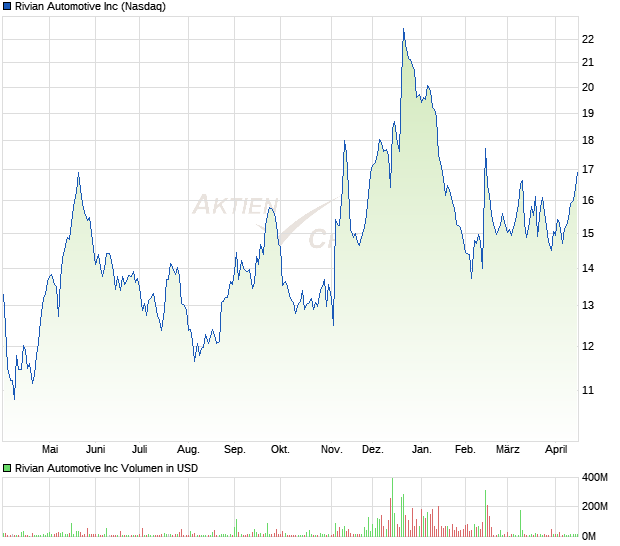Screen dimensions: 620x546
Task: Click the green volume legend square
Action: 7,467
